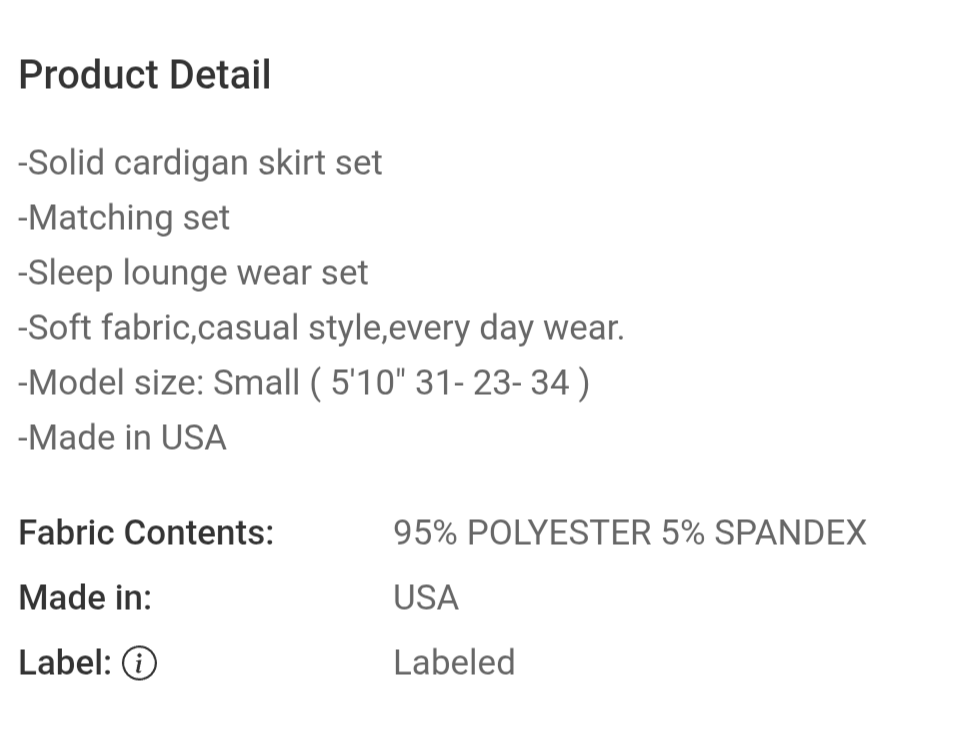Select the word SPANDEX in fabric contents
Image resolution: width=958 pixels, height=736 pixels.
[791, 533]
